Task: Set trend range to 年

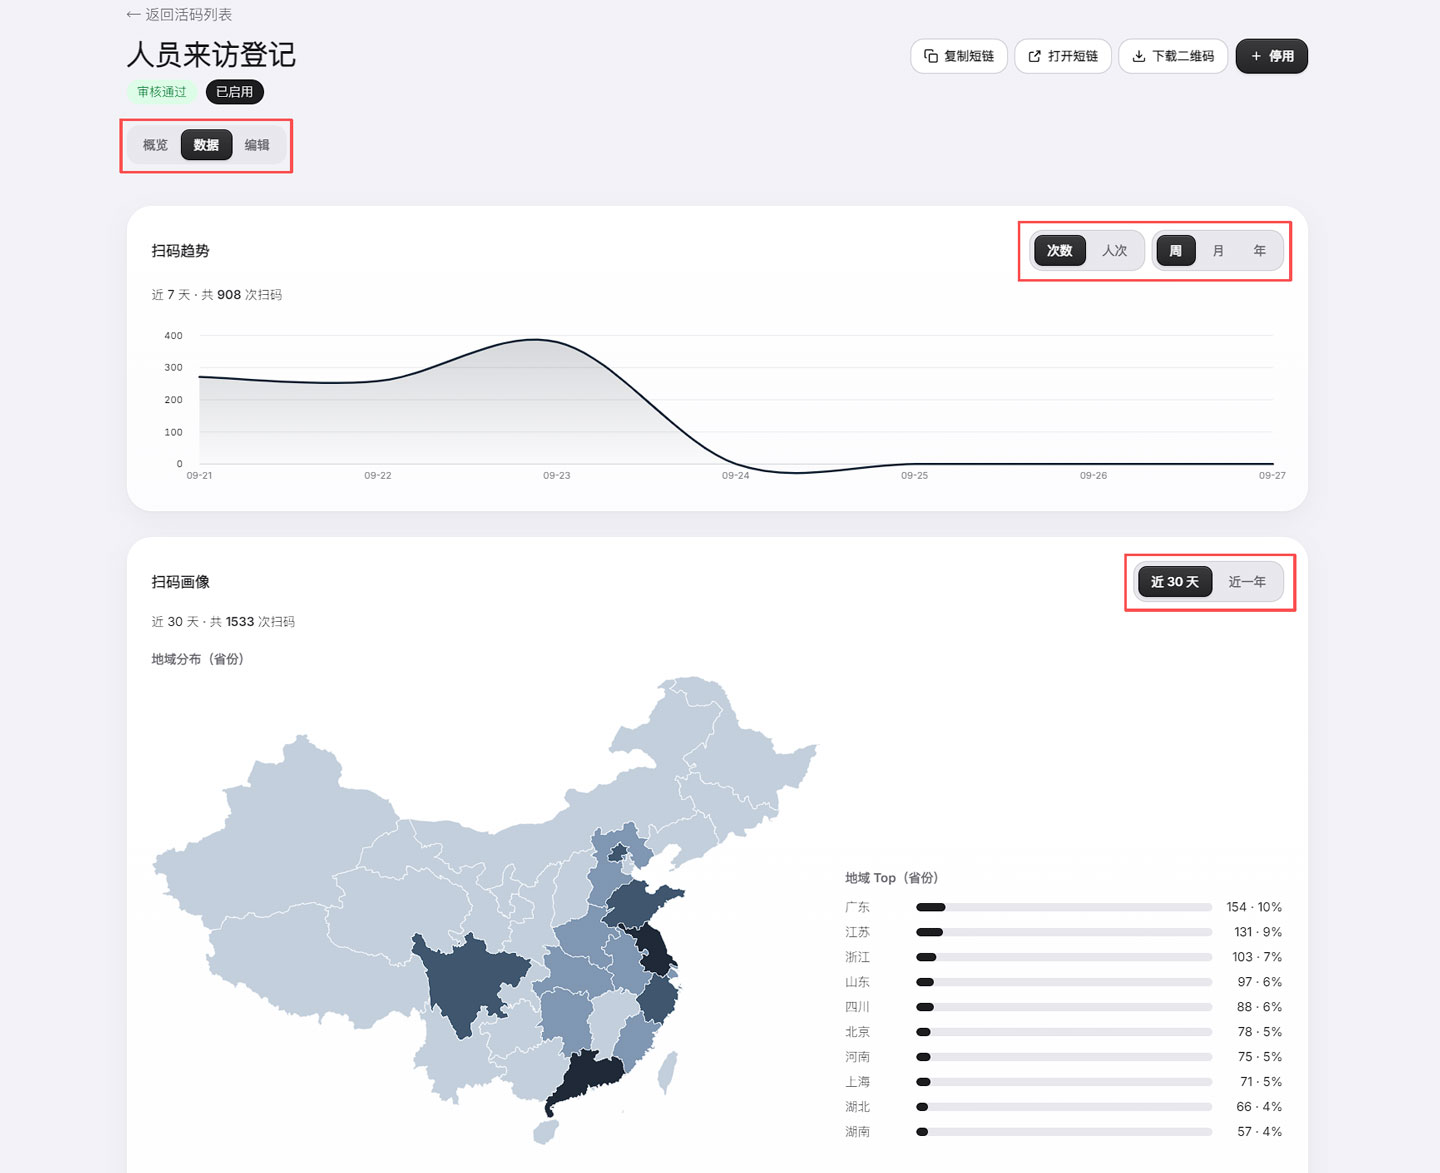Action: click(1260, 251)
